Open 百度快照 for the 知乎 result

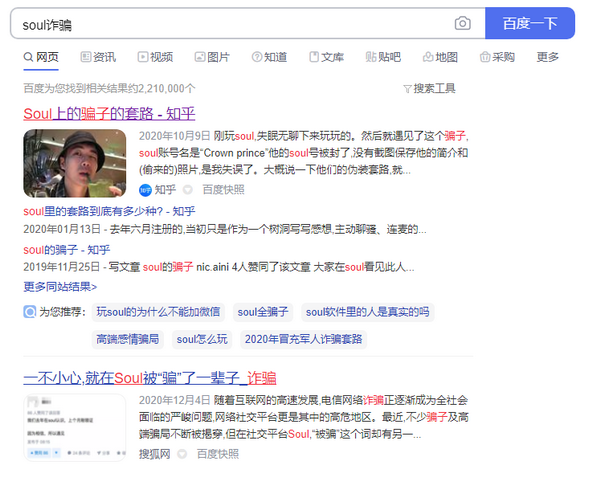click(x=223, y=190)
